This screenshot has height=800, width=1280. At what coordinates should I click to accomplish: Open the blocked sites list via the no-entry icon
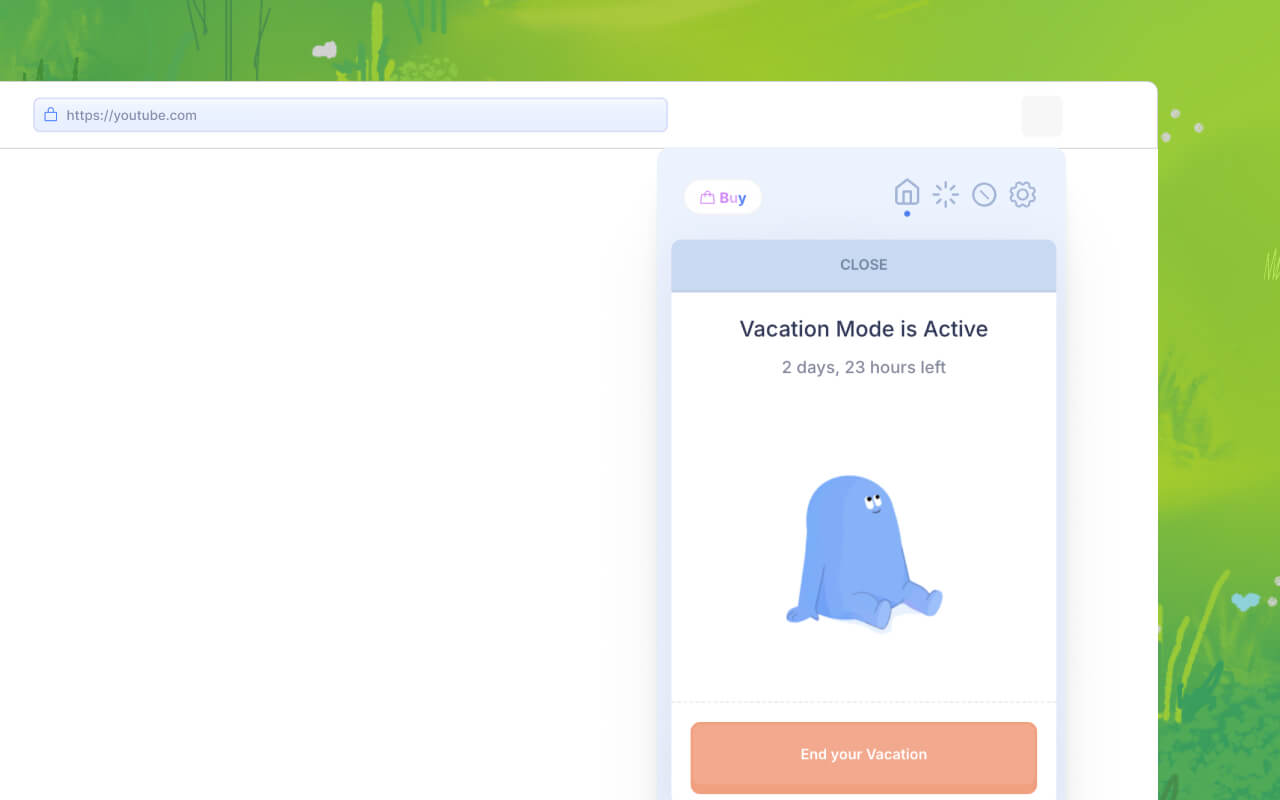[984, 194]
